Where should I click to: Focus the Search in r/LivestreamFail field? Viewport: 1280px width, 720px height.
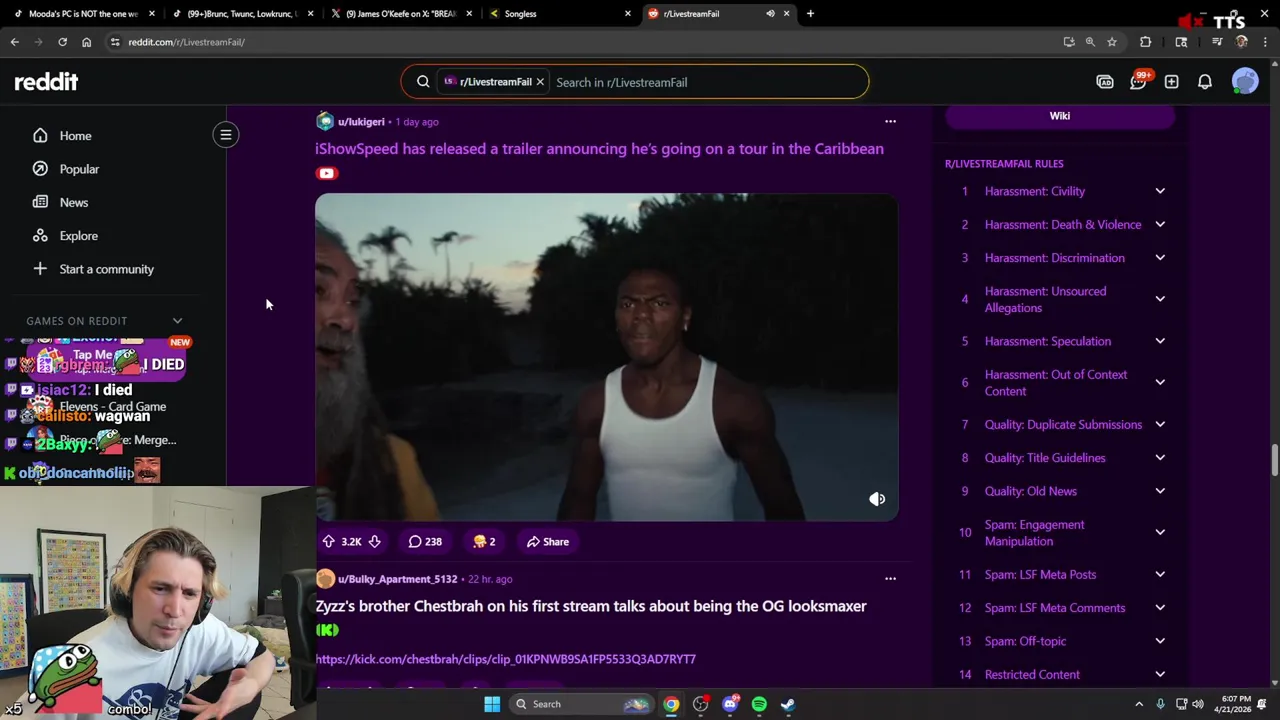pos(705,82)
